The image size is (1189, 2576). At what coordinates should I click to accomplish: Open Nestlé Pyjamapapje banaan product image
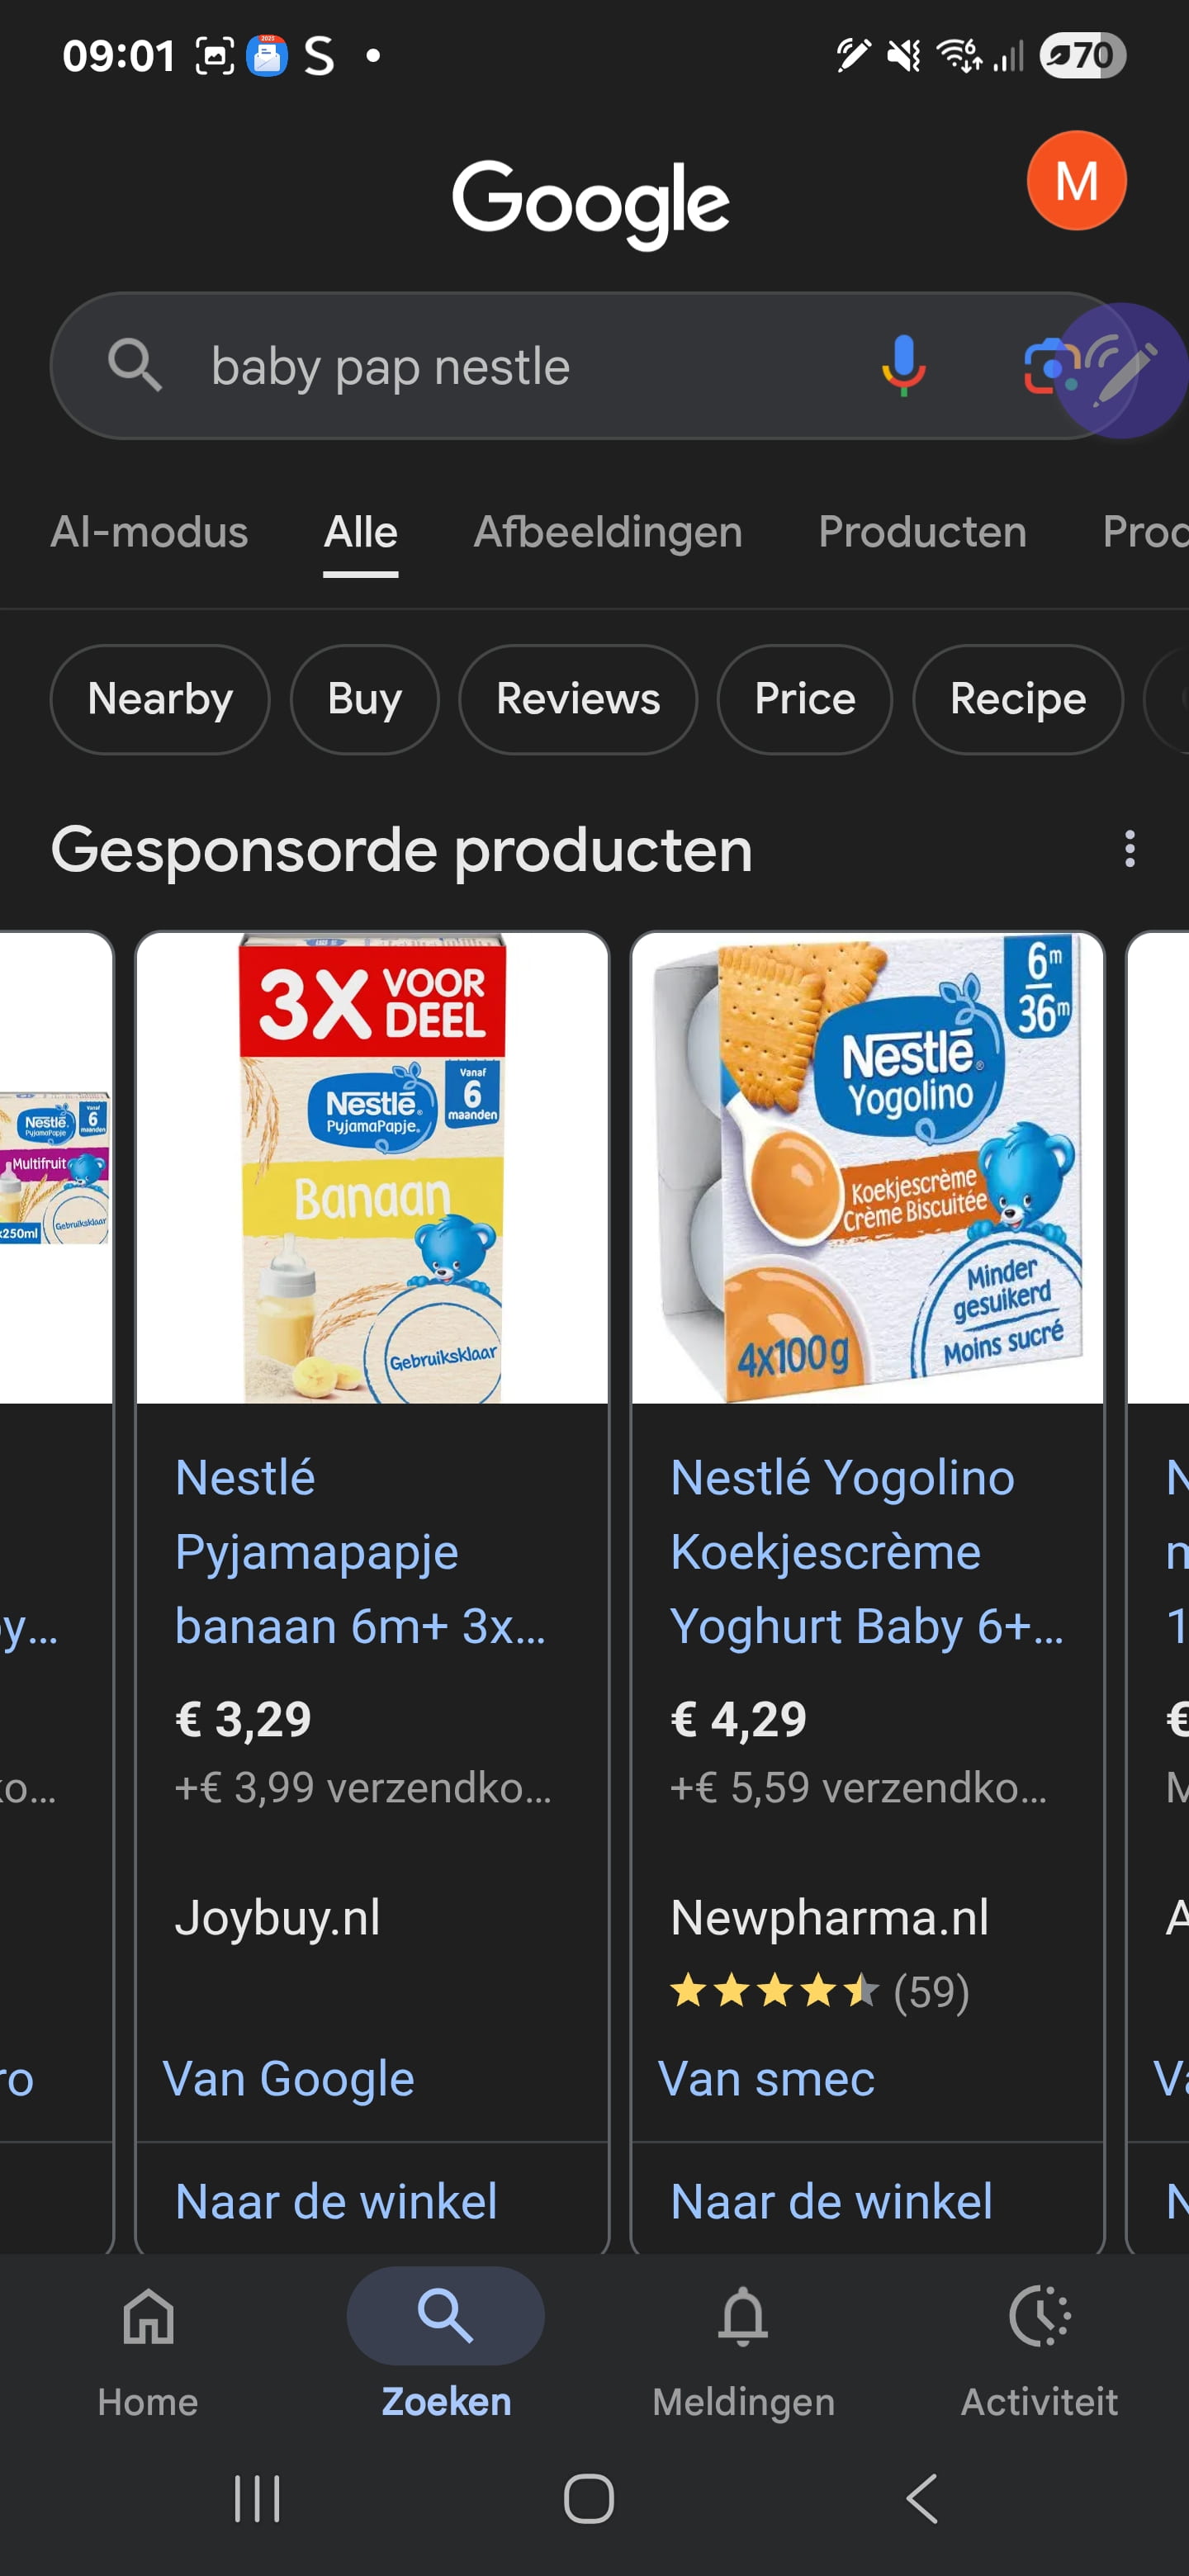372,1168
